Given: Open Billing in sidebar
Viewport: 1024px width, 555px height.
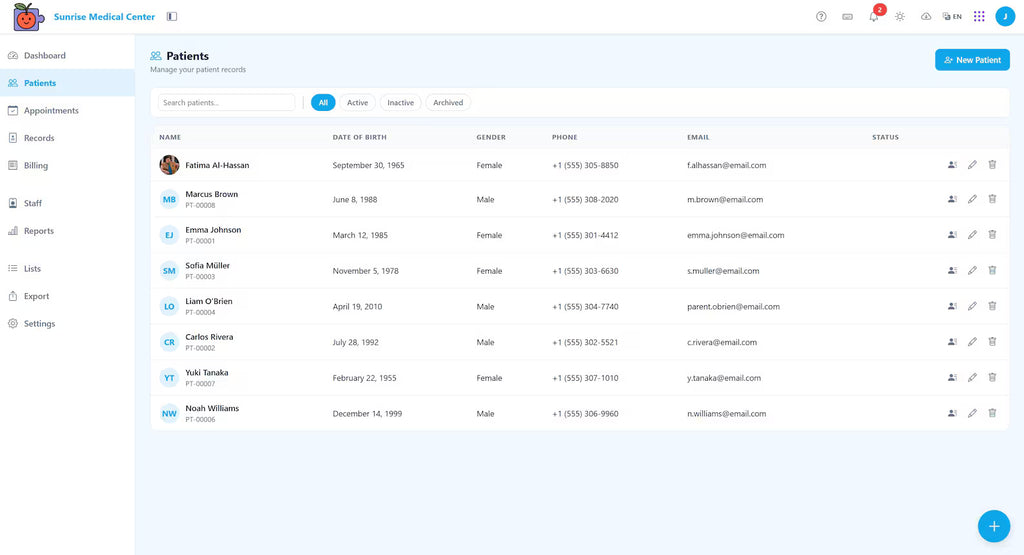Looking at the screenshot, I should point(67,165).
